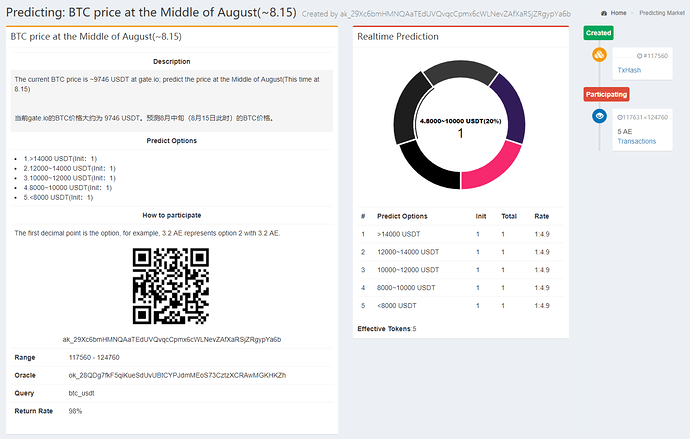This screenshot has width=690, height=439.
Task: Click table row <8000 USDT
Action: tap(460, 305)
